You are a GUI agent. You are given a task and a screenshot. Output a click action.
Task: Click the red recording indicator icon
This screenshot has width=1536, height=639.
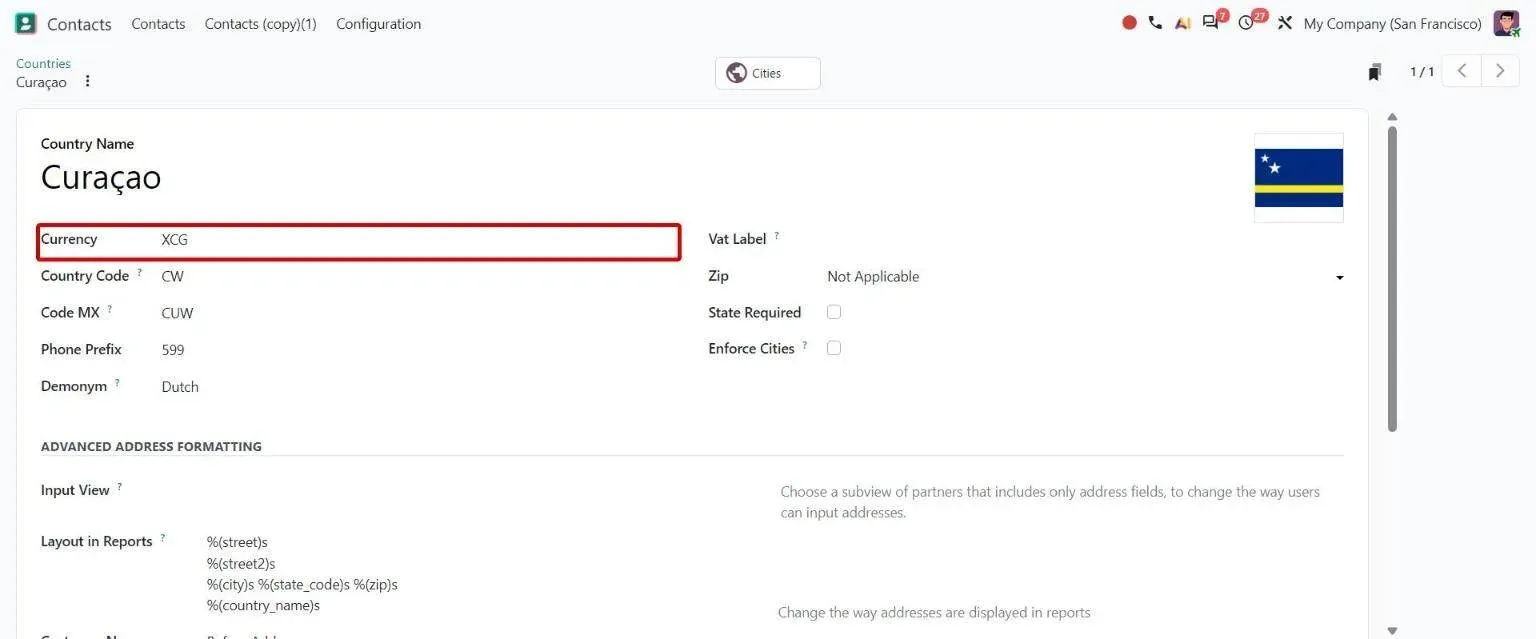1129,23
